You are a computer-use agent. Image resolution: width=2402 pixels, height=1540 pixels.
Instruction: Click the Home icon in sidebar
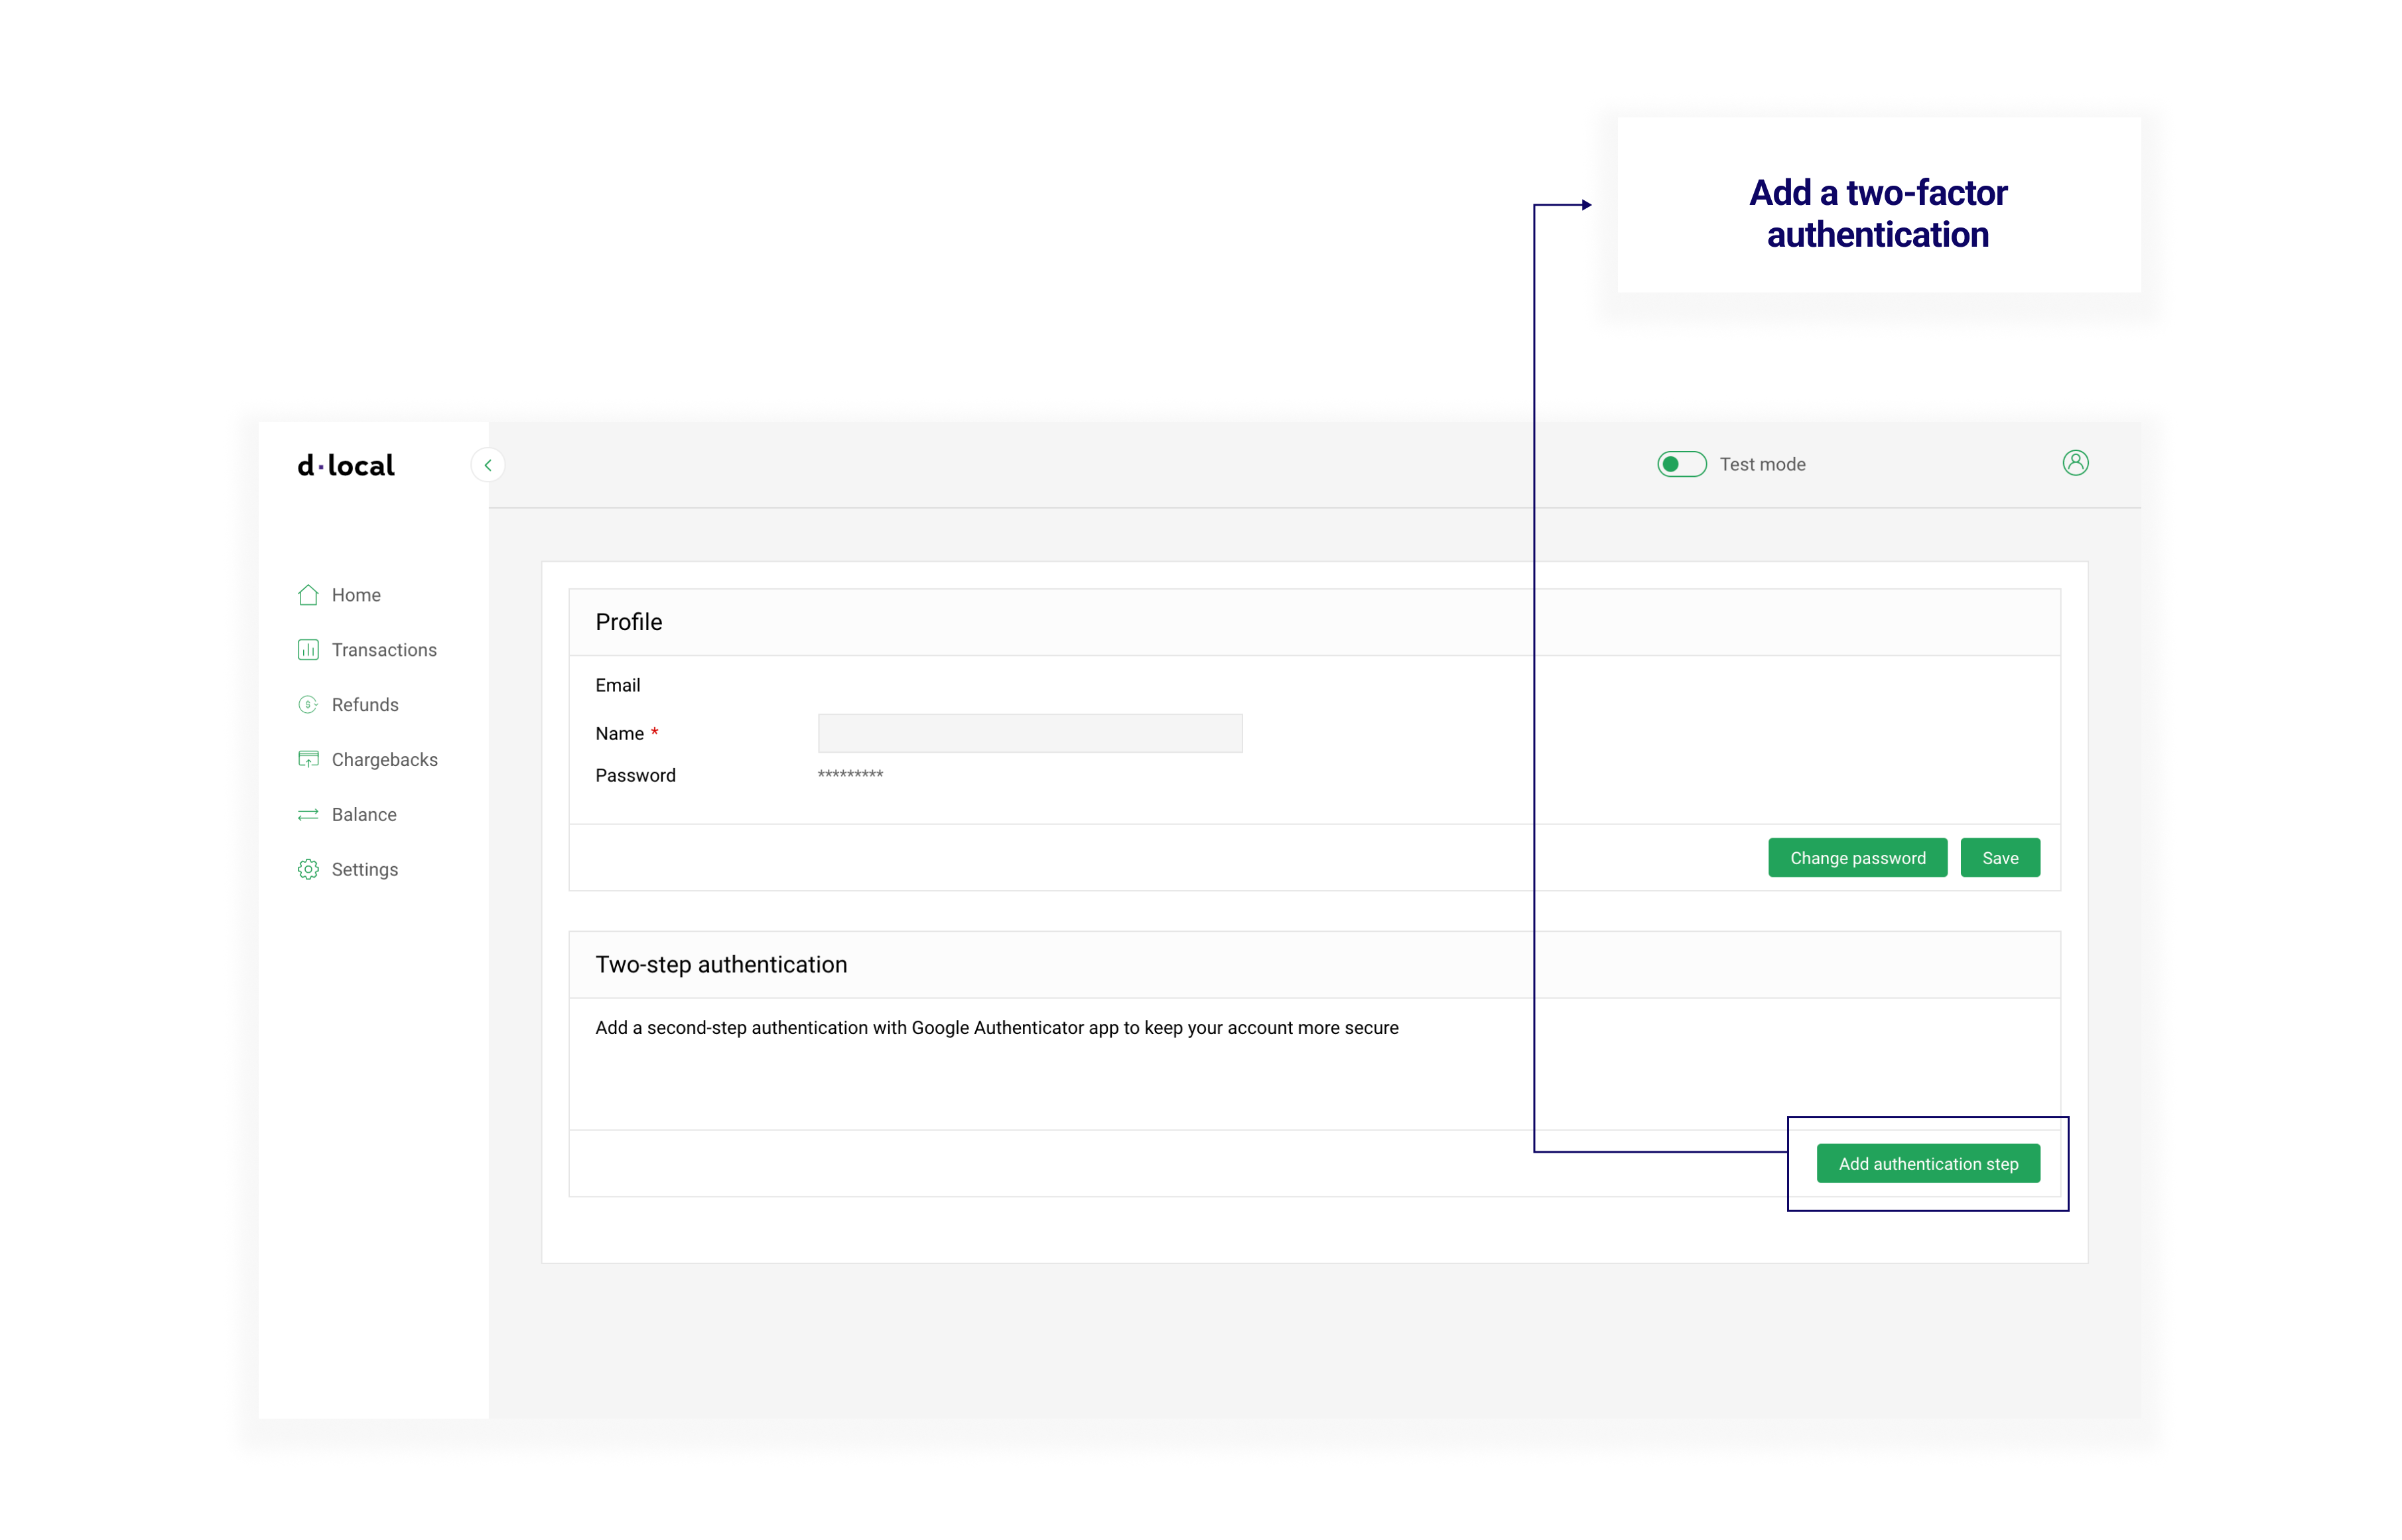pos(308,595)
